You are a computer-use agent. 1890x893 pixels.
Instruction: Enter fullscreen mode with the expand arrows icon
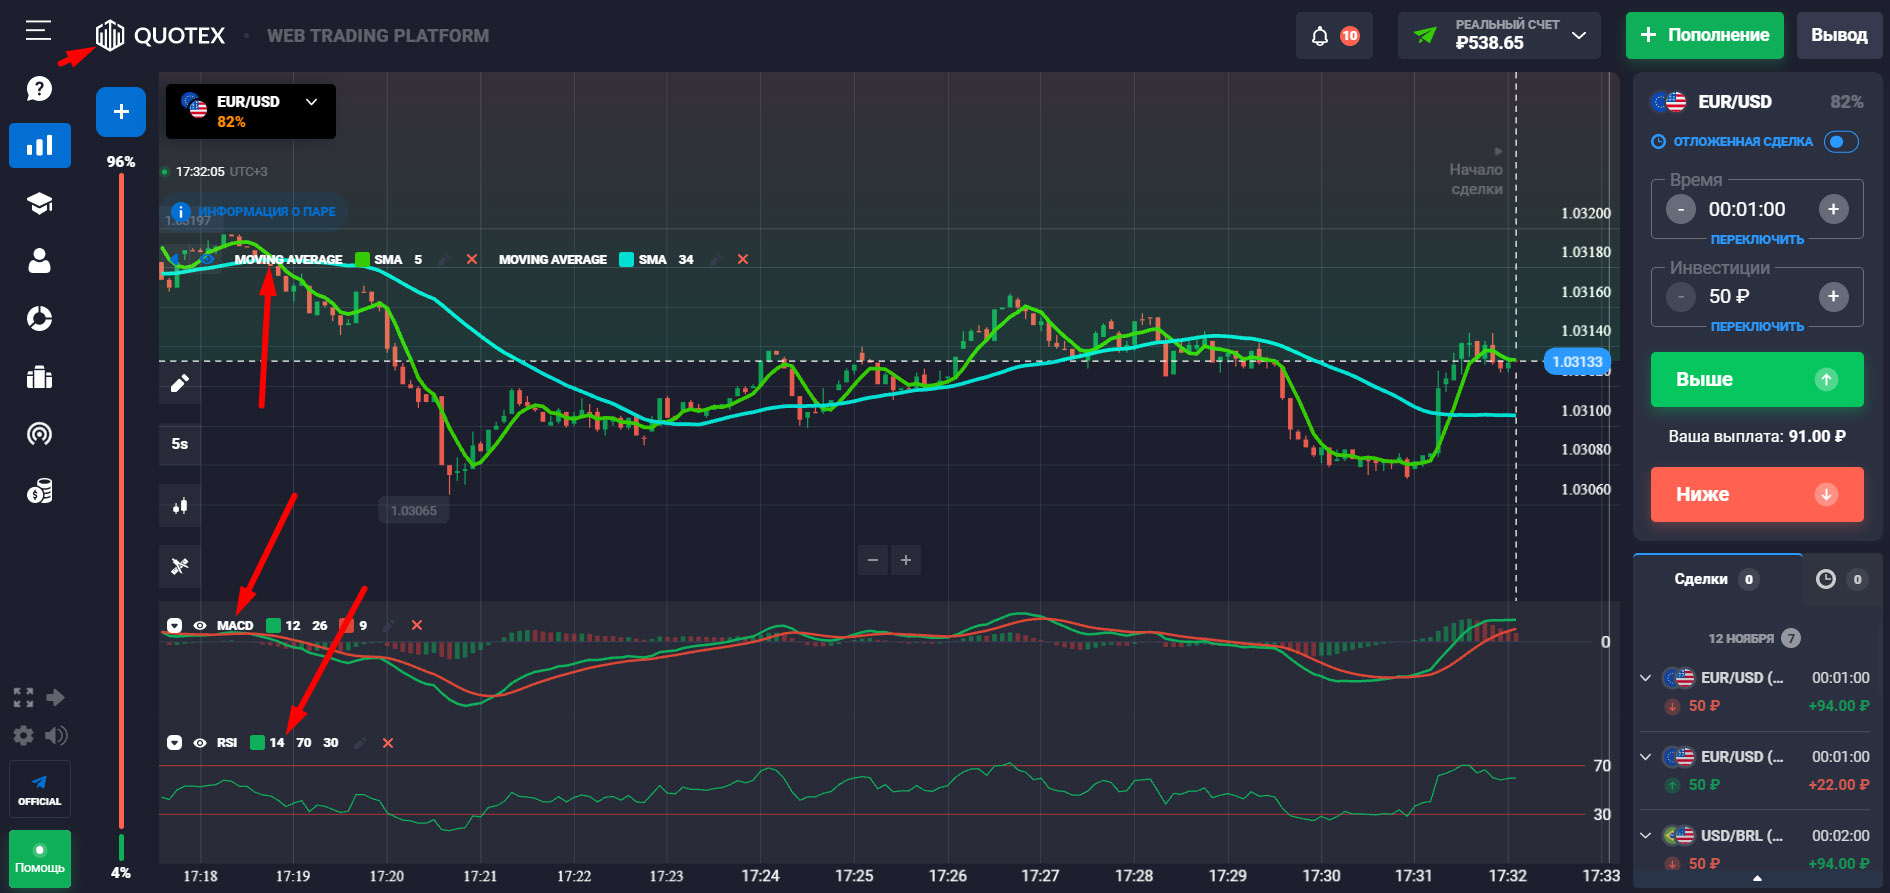[x=23, y=697]
